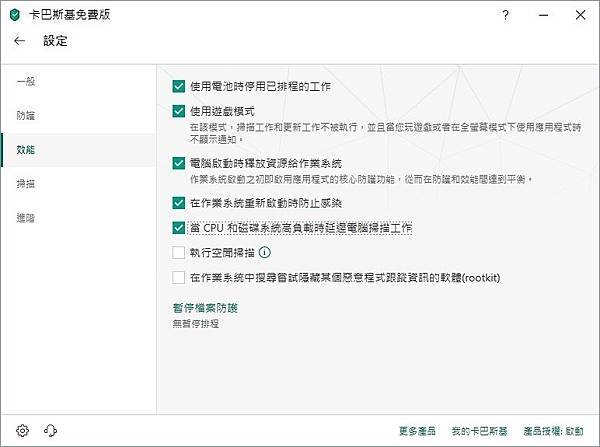Screen dimensions: 600x447
Task: Uncheck 使用電池時停用已排程的工作
Action: pyautogui.click(x=179, y=86)
